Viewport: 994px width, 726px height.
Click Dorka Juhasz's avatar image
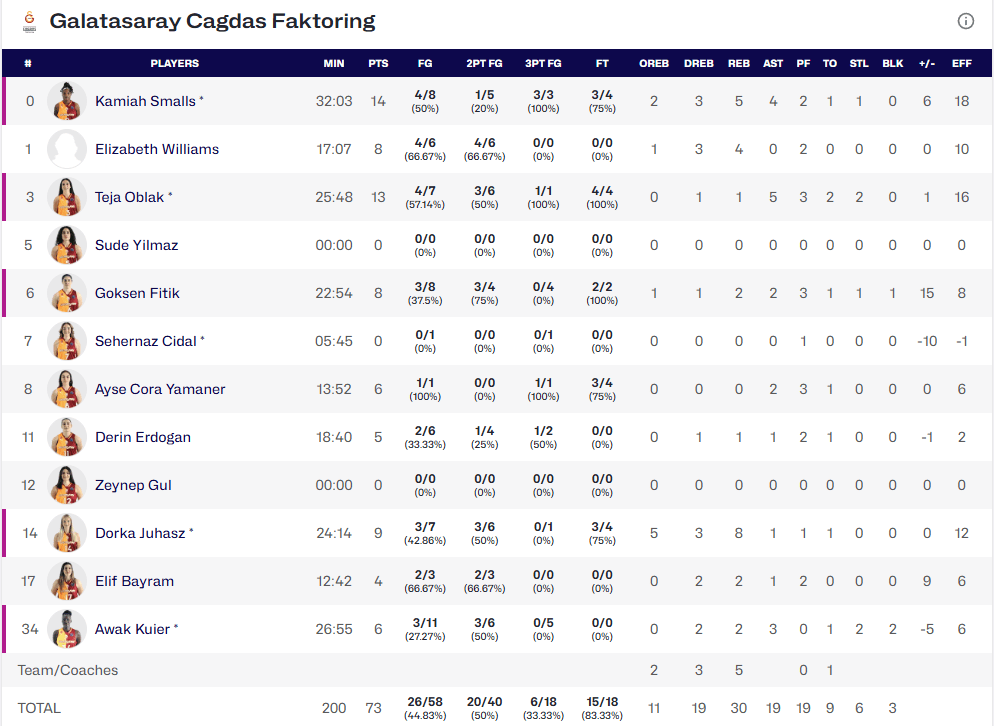[x=67, y=533]
